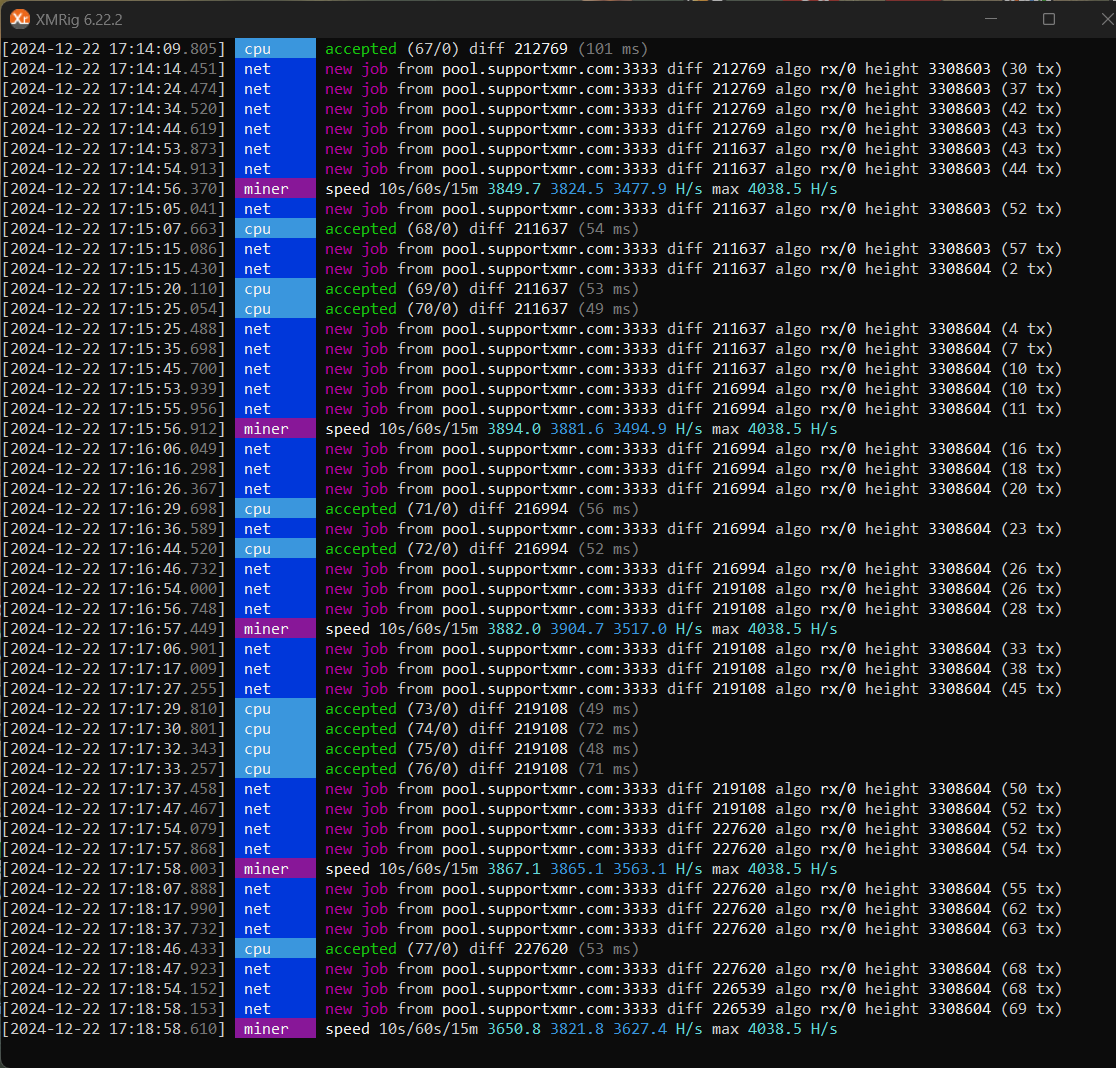Click the miner tag at 17:17:58 timestamp

pyautogui.click(x=265, y=869)
